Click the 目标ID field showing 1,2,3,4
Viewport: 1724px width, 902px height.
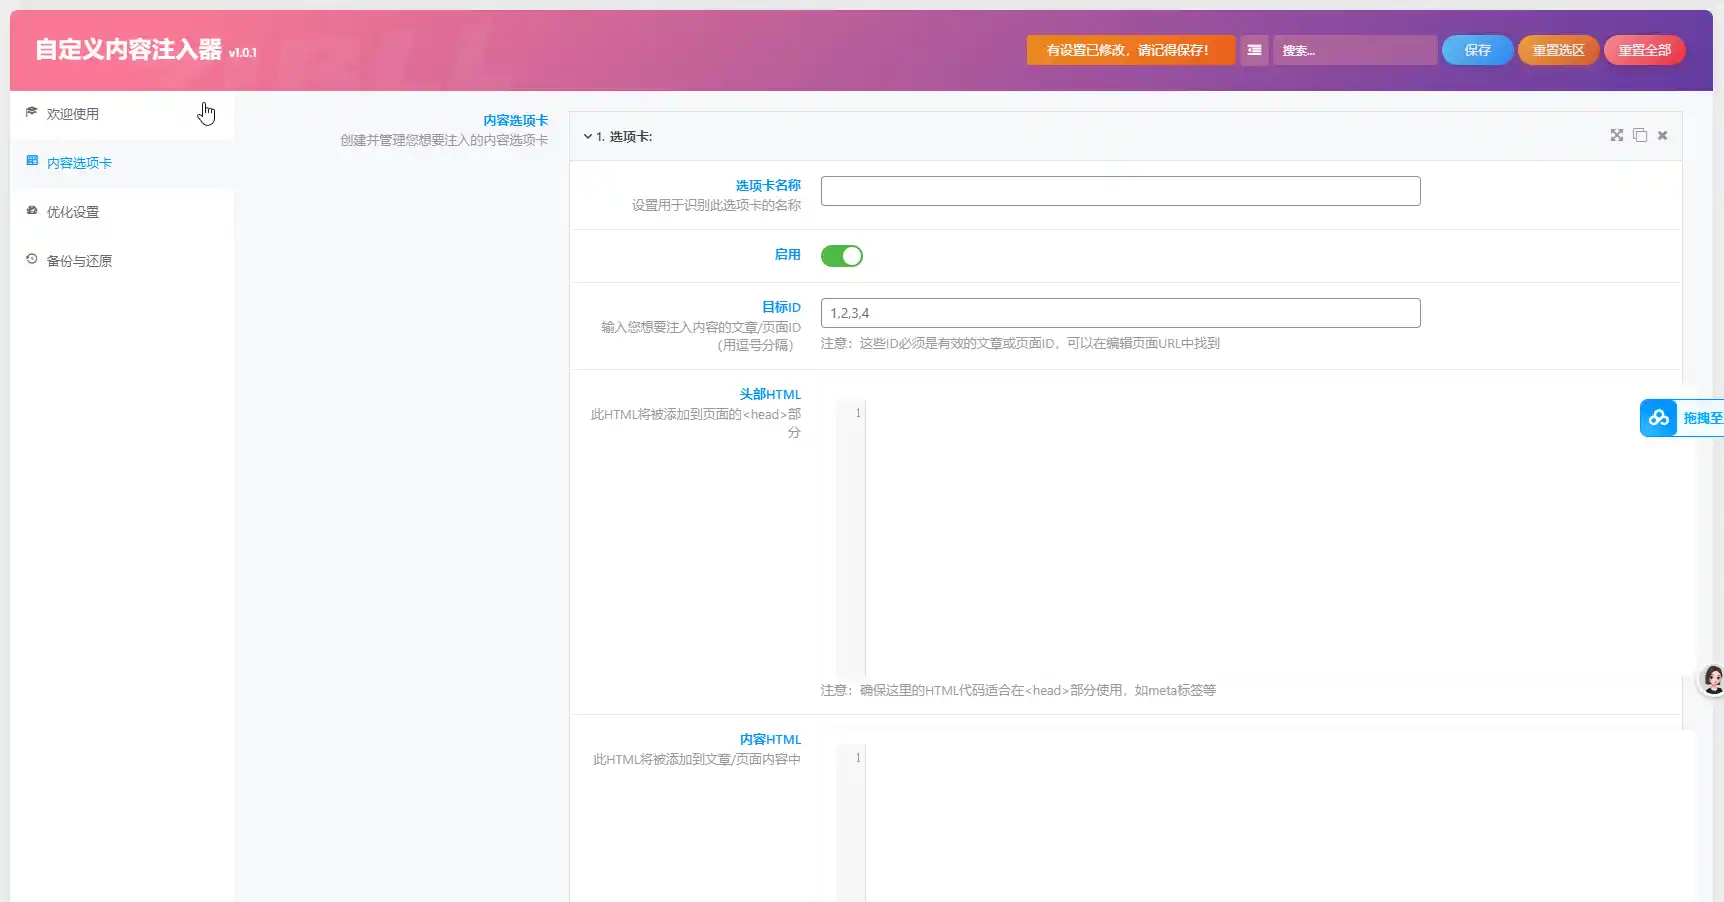(x=1120, y=313)
